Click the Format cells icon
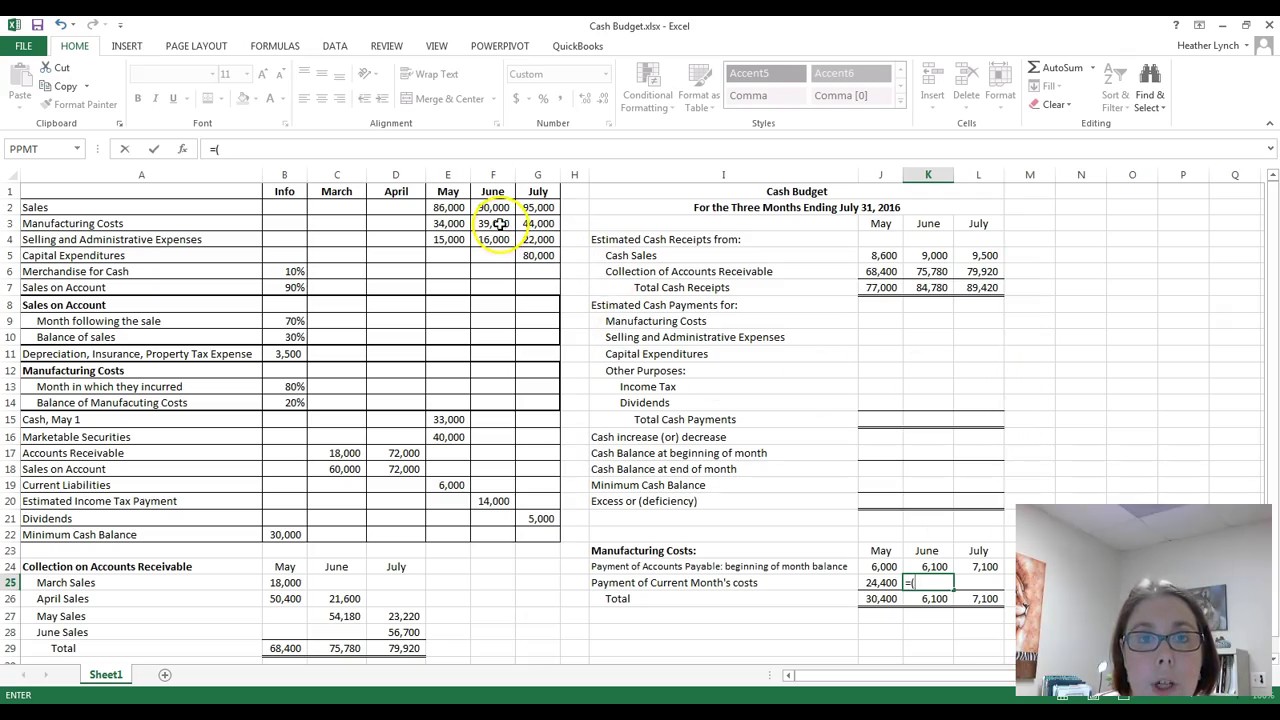The width and height of the screenshot is (1280, 720). (1000, 74)
